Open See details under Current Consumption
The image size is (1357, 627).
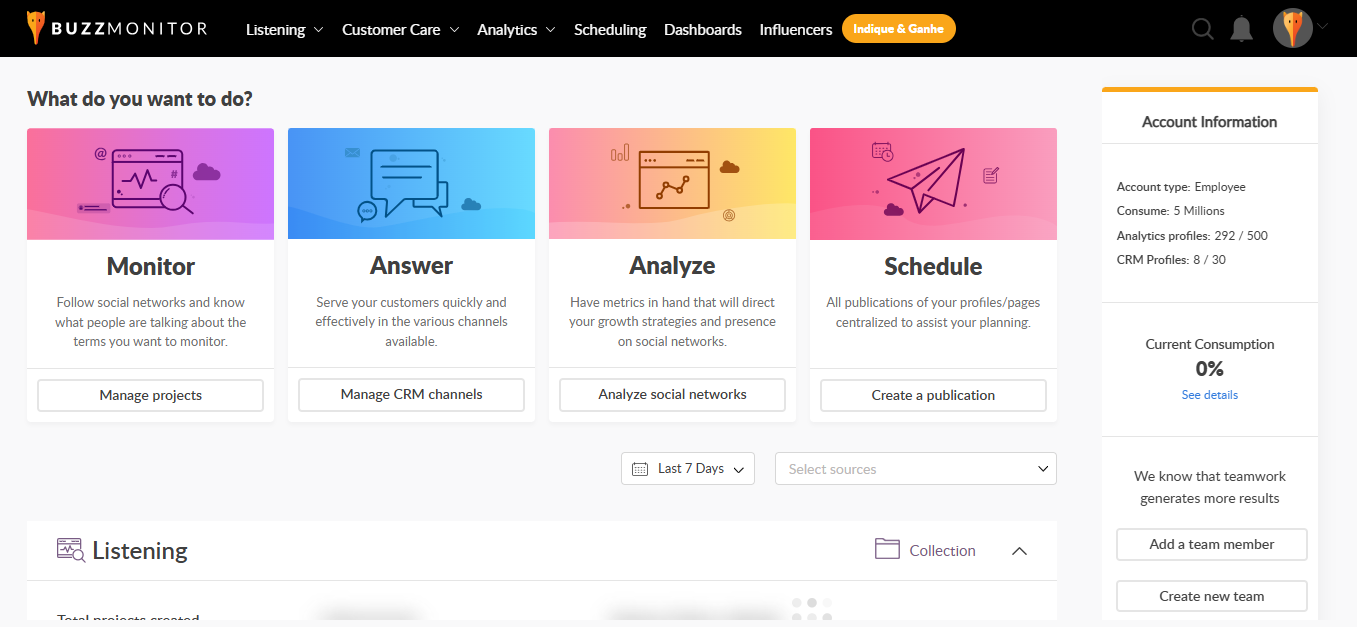(x=1209, y=394)
